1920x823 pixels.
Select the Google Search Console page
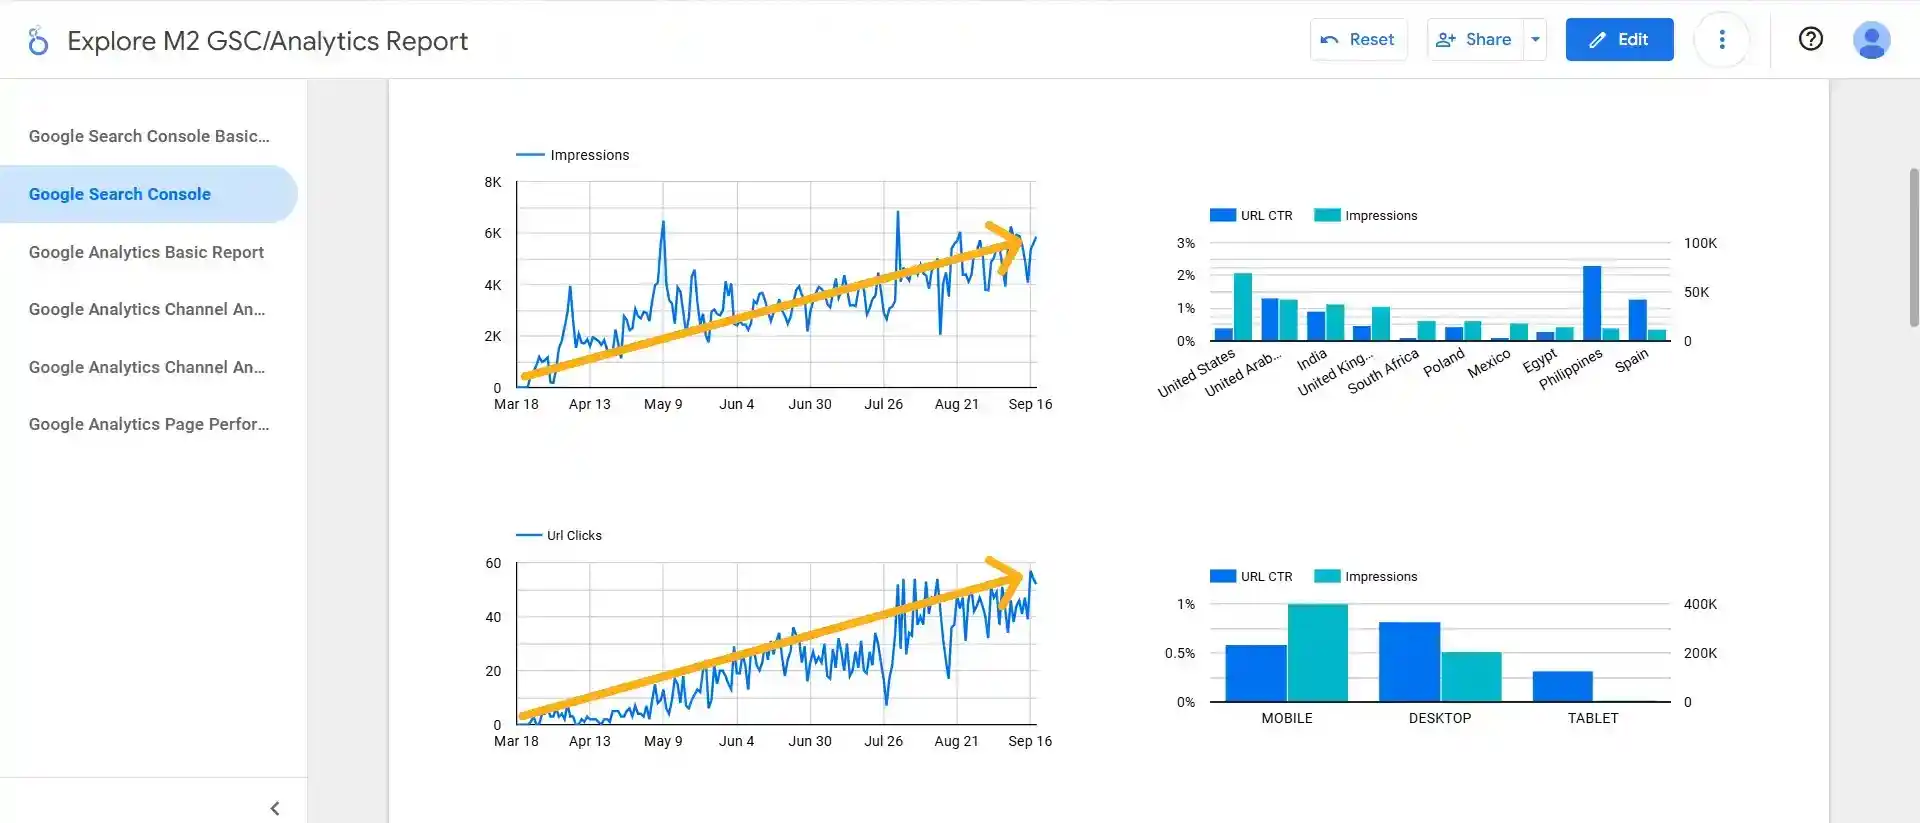pyautogui.click(x=120, y=194)
